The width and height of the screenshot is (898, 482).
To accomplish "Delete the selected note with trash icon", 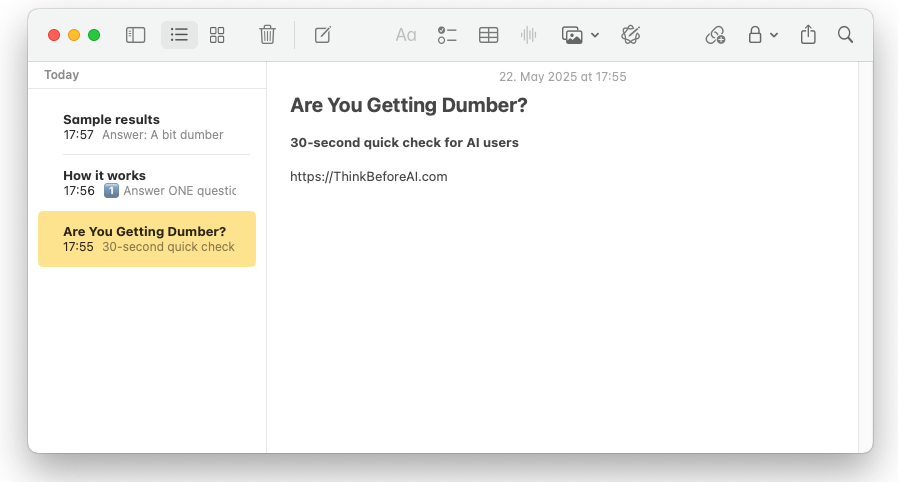I will click(x=267, y=35).
